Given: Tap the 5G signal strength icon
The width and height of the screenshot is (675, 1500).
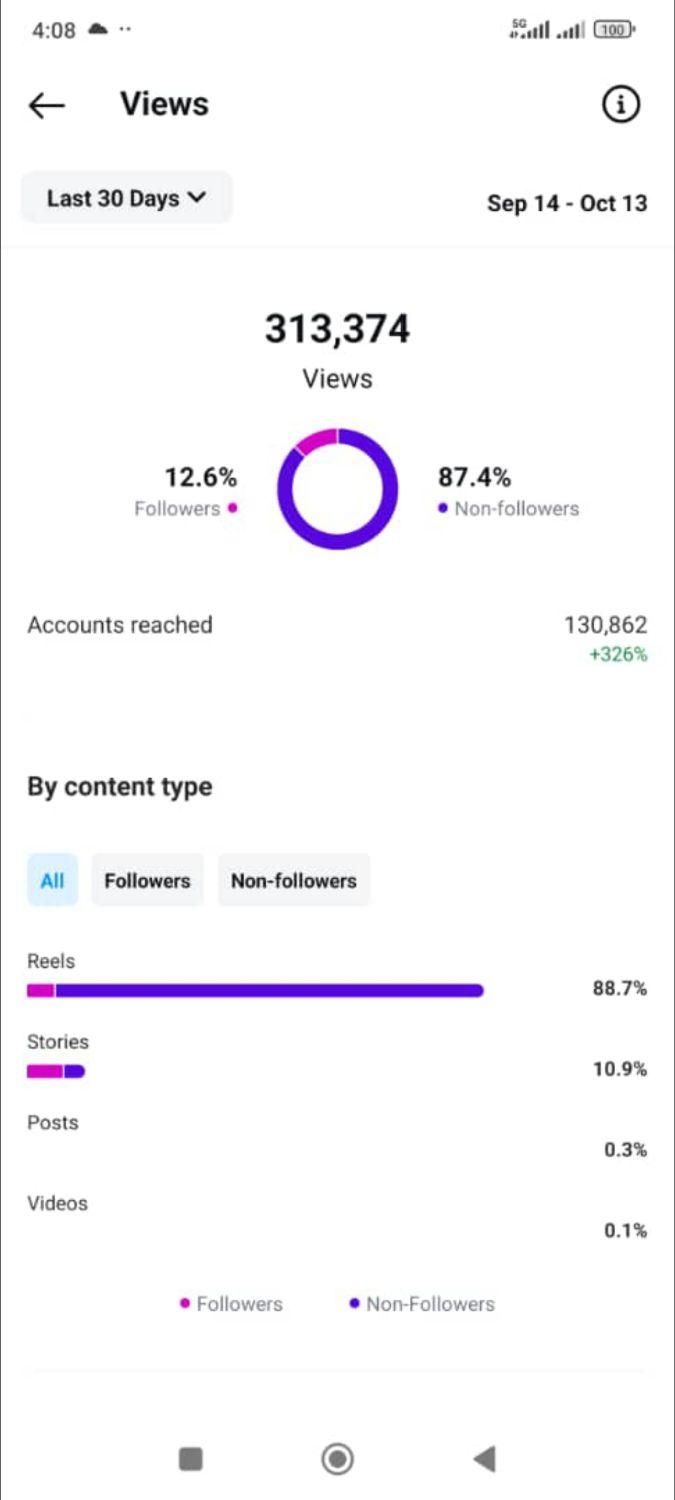Looking at the screenshot, I should coord(530,29).
